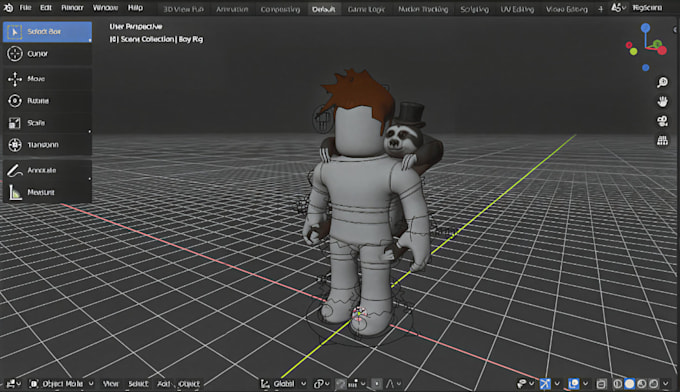Switch to the Video Editing workspace tab
680x392 pixels.
point(566,9)
